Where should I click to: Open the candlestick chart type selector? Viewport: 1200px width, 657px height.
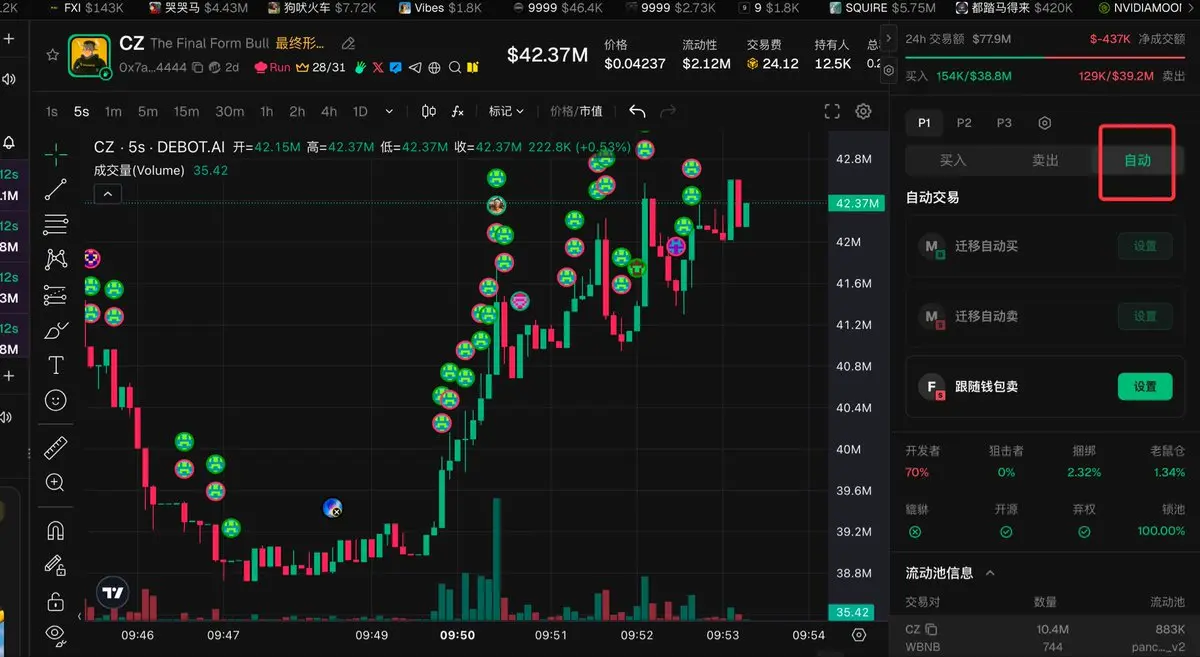tap(430, 112)
